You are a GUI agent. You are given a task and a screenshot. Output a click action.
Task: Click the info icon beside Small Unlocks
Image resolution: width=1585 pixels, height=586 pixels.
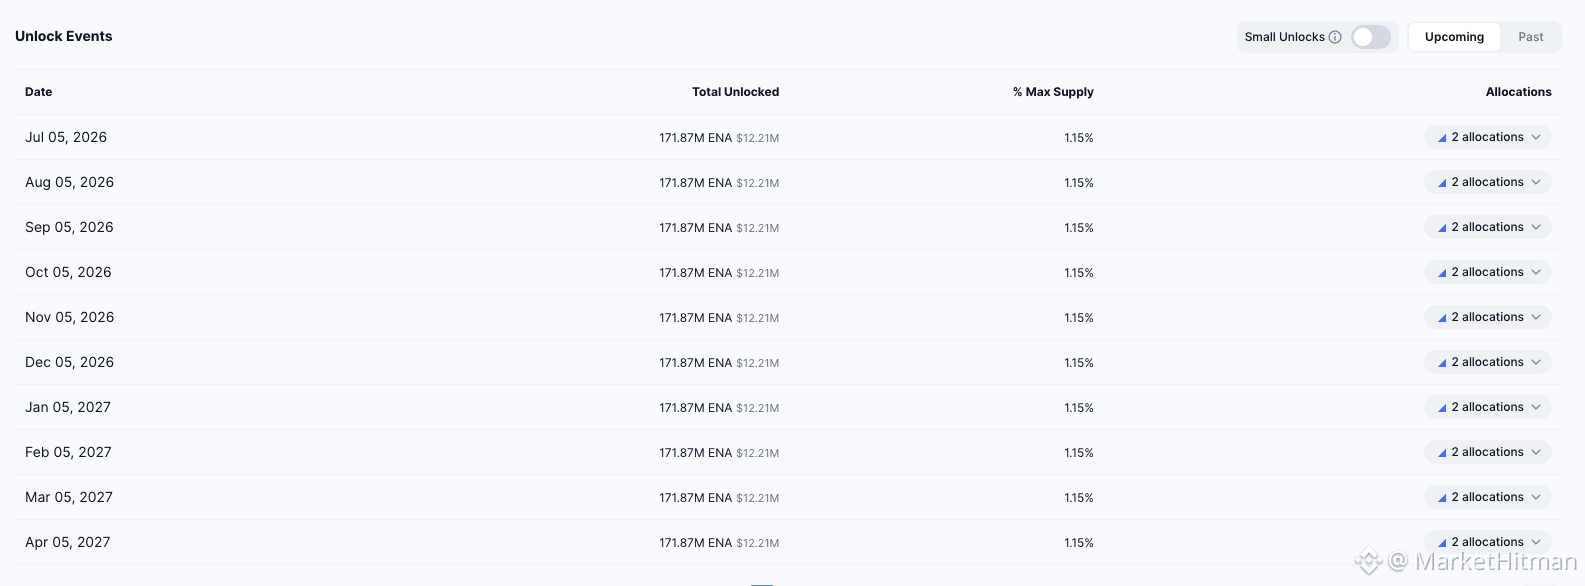[1335, 37]
